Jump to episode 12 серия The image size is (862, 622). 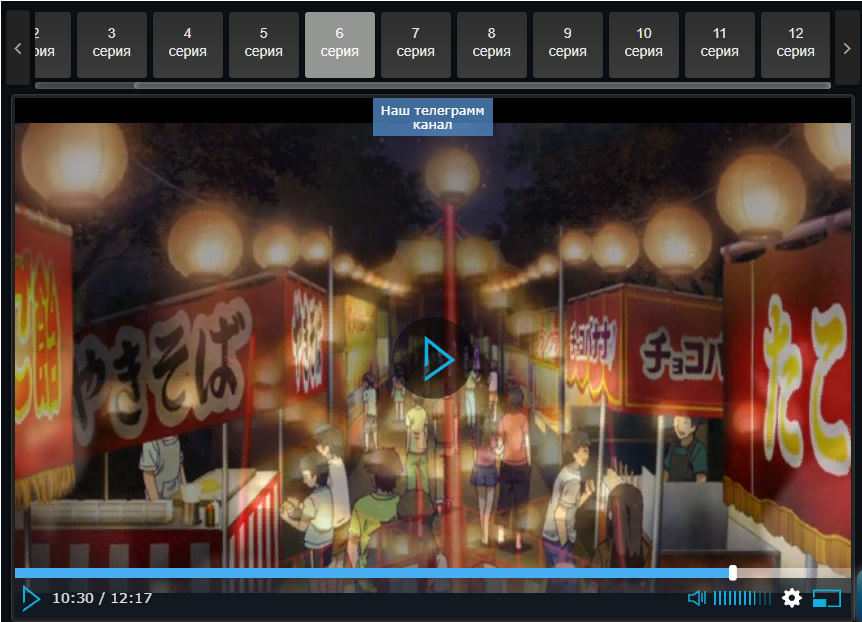pos(796,44)
